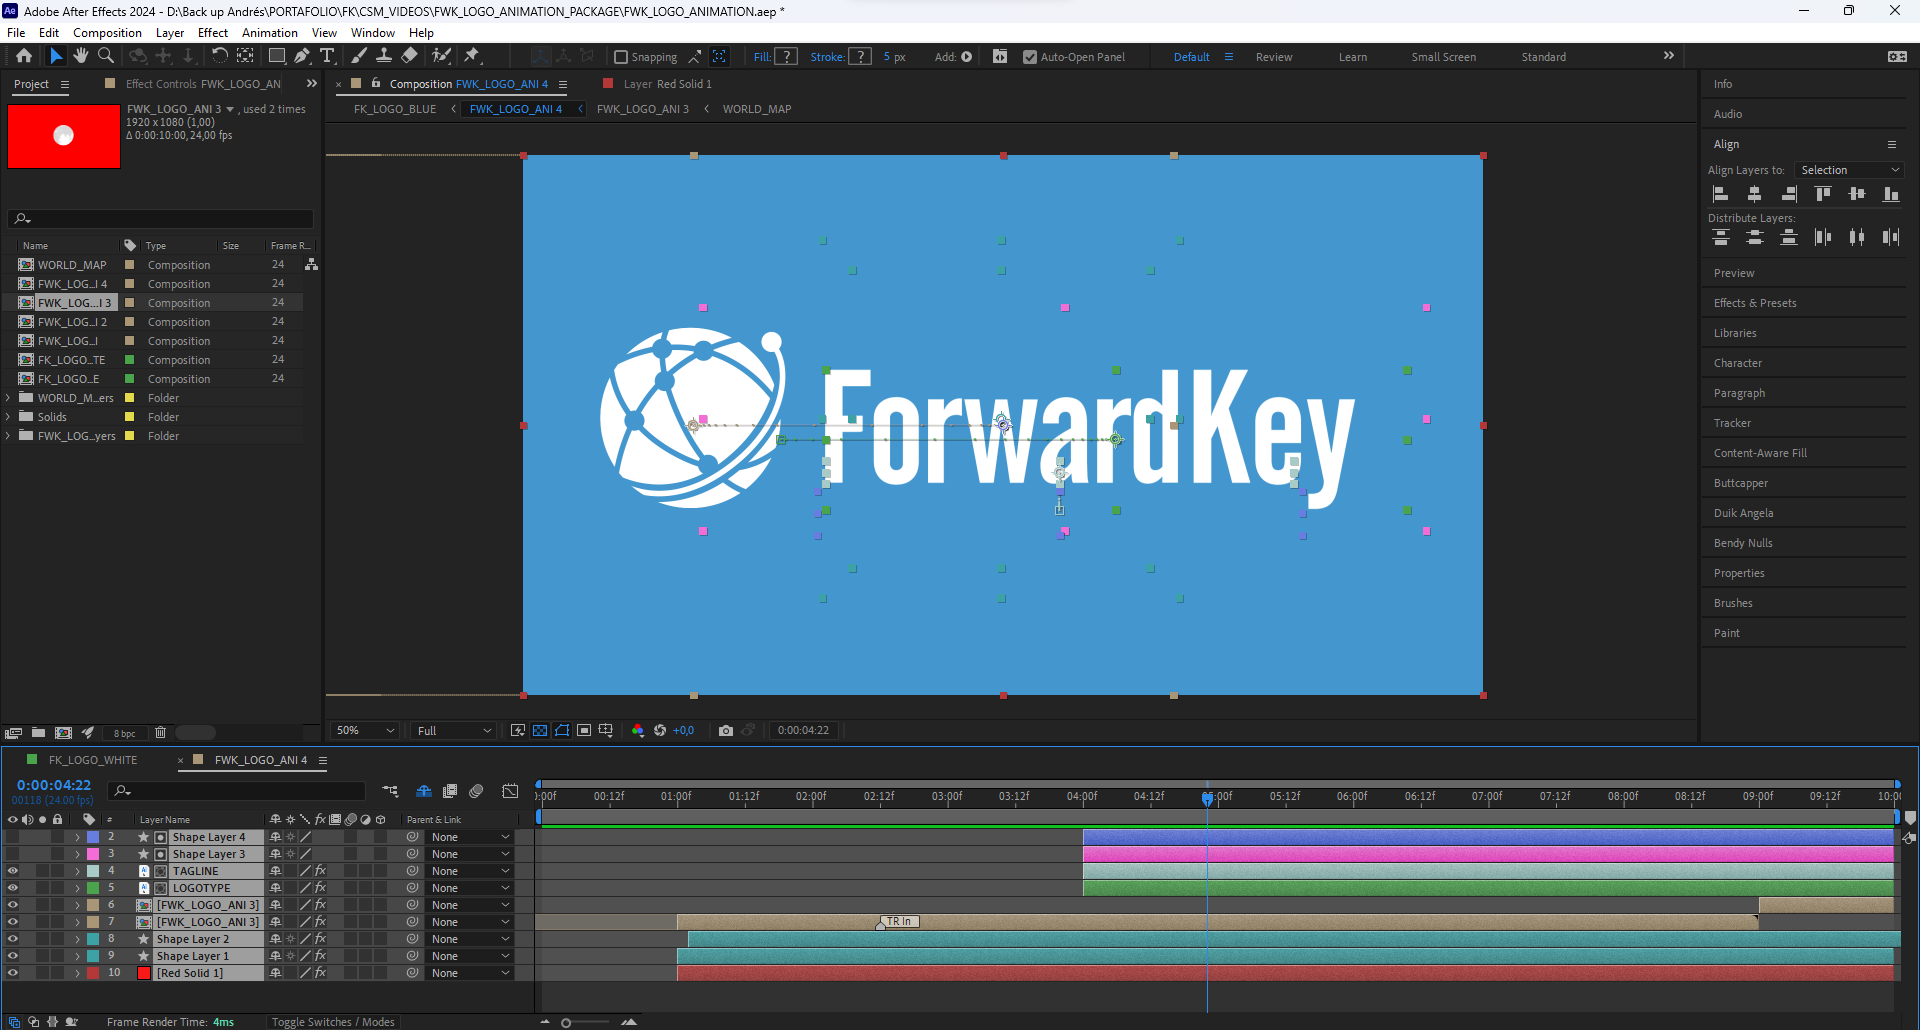
Task: Expand the WORLD_M..ers folder
Action: [9, 398]
